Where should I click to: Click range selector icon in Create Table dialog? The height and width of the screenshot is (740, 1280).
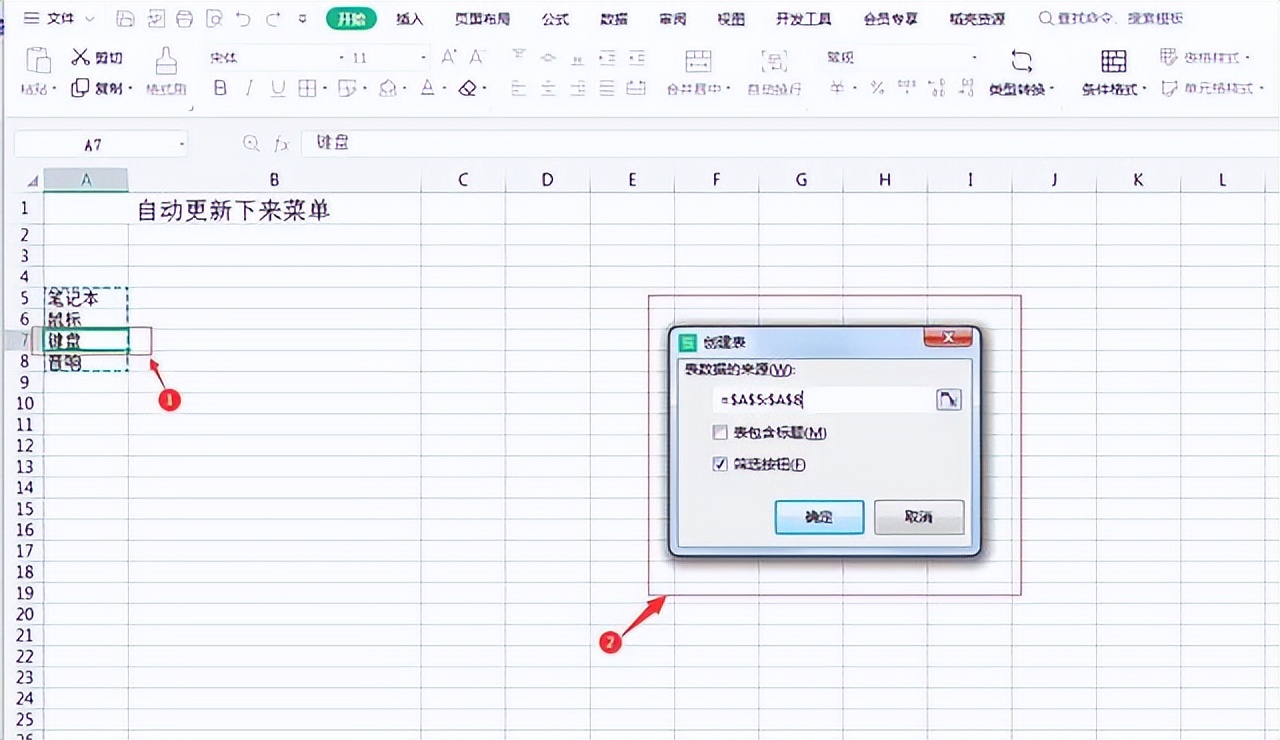pyautogui.click(x=948, y=400)
